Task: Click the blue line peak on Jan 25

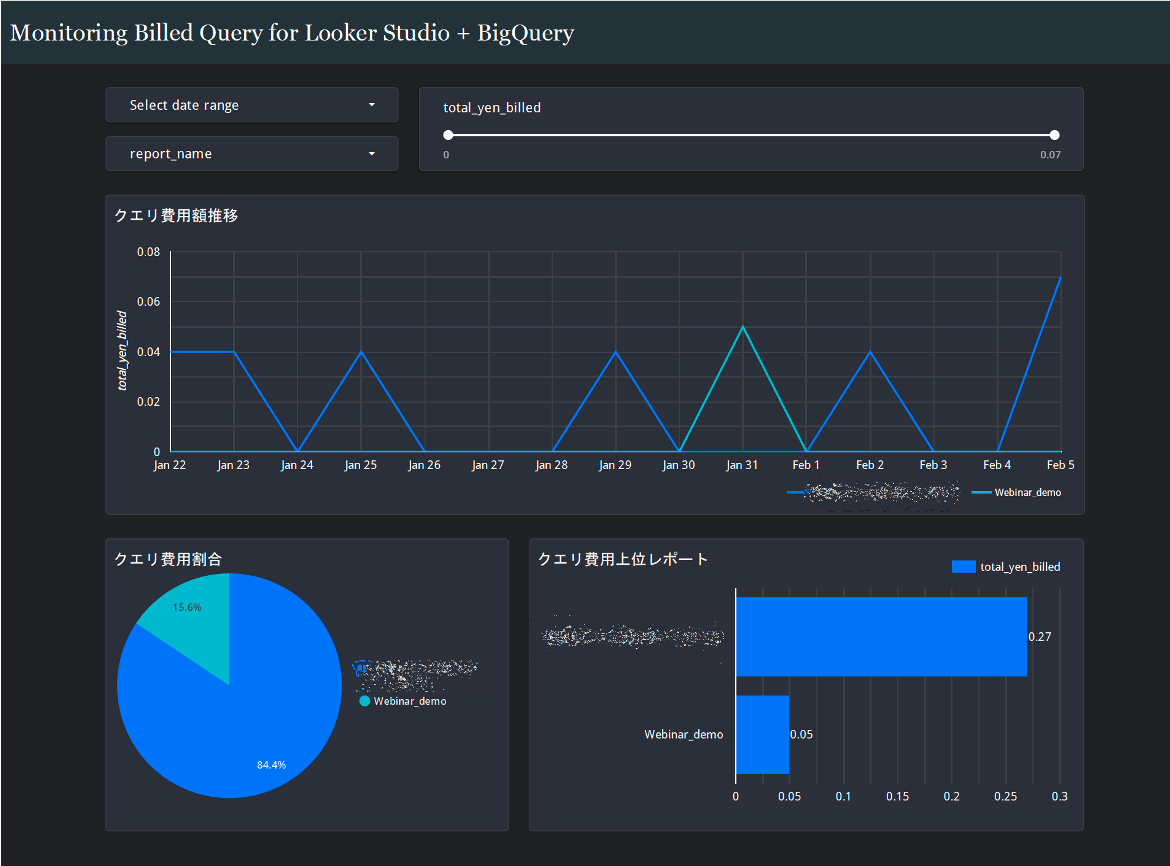Action: pyautogui.click(x=361, y=352)
